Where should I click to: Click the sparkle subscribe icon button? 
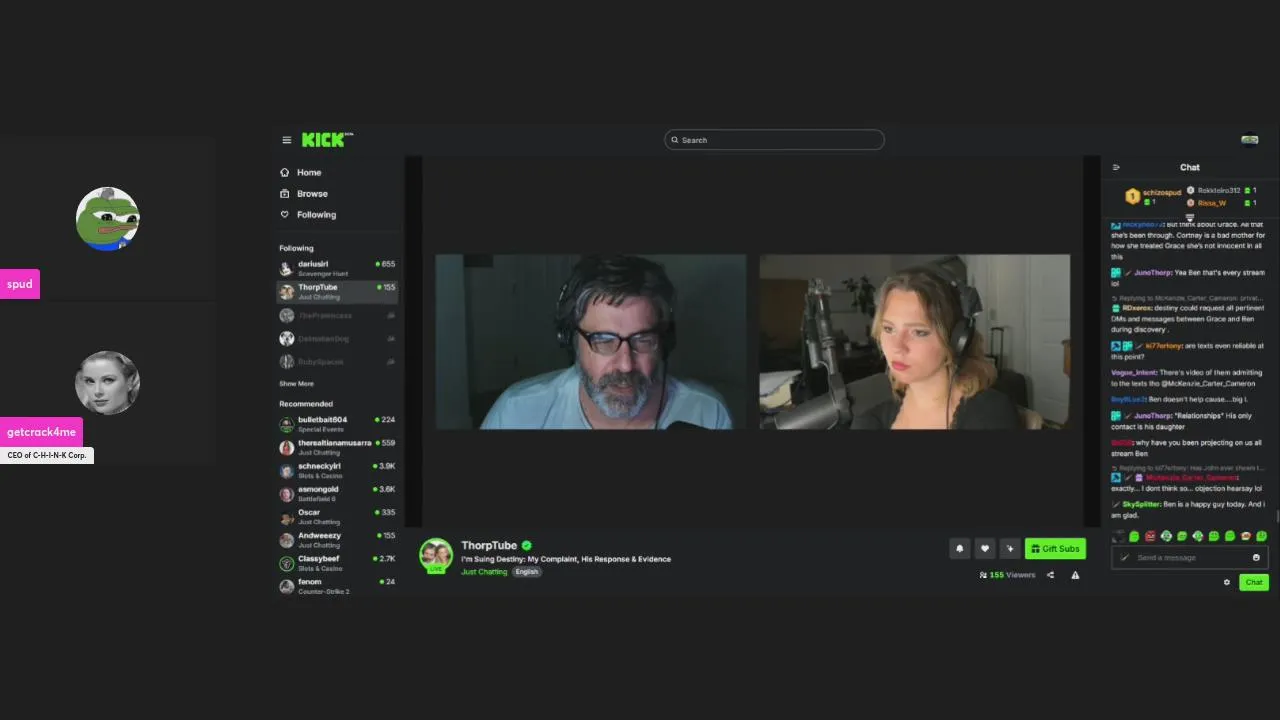click(x=1010, y=548)
